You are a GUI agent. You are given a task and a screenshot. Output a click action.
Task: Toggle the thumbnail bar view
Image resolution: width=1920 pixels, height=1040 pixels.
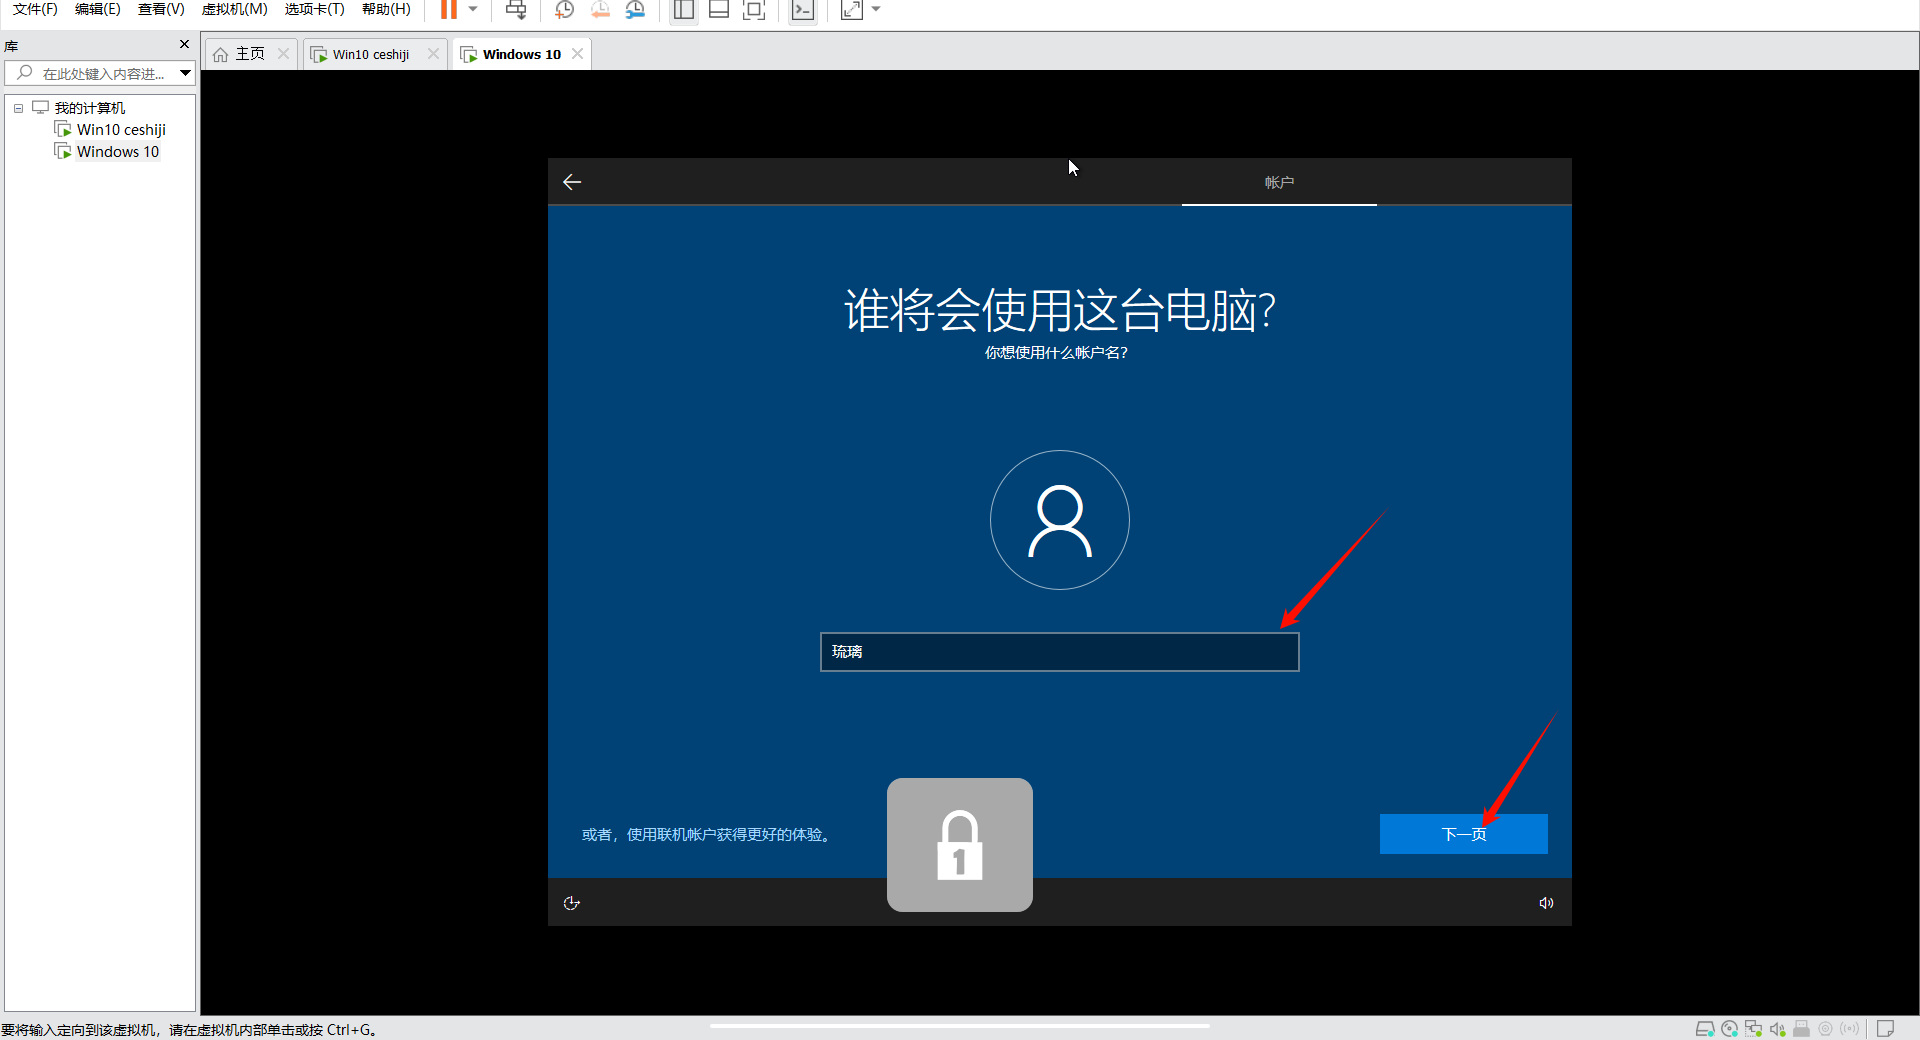718,10
